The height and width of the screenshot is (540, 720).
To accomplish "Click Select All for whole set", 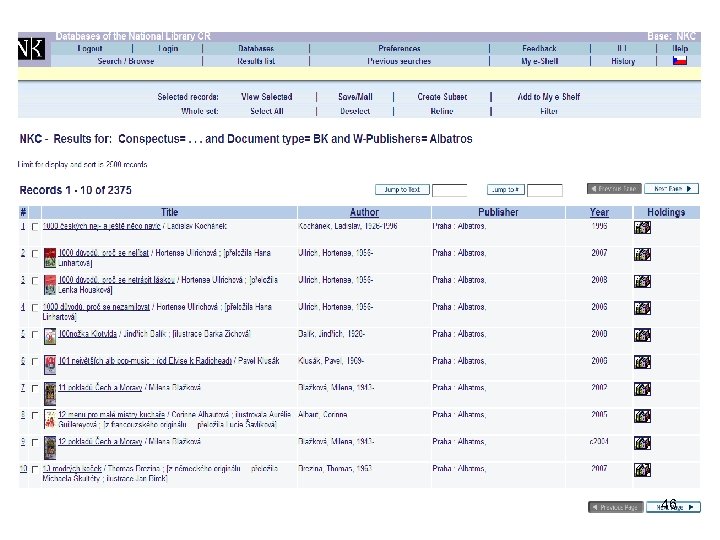I will (x=267, y=111).
